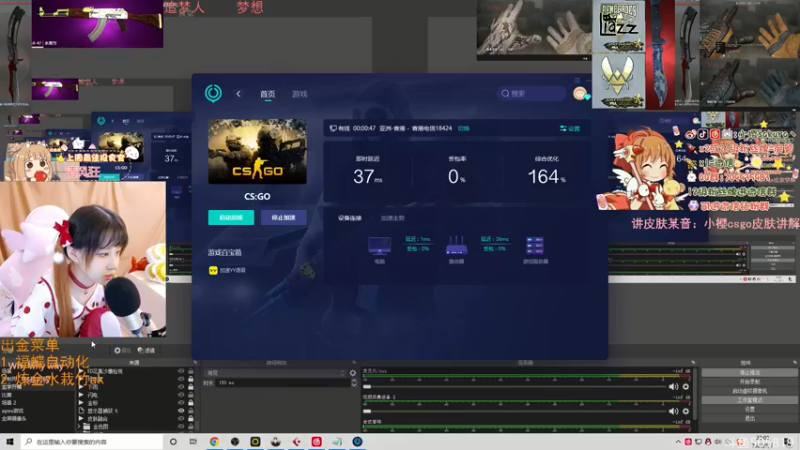Show hidden system tray icons
This screenshot has width=800, height=450.
pyautogui.click(x=678, y=442)
